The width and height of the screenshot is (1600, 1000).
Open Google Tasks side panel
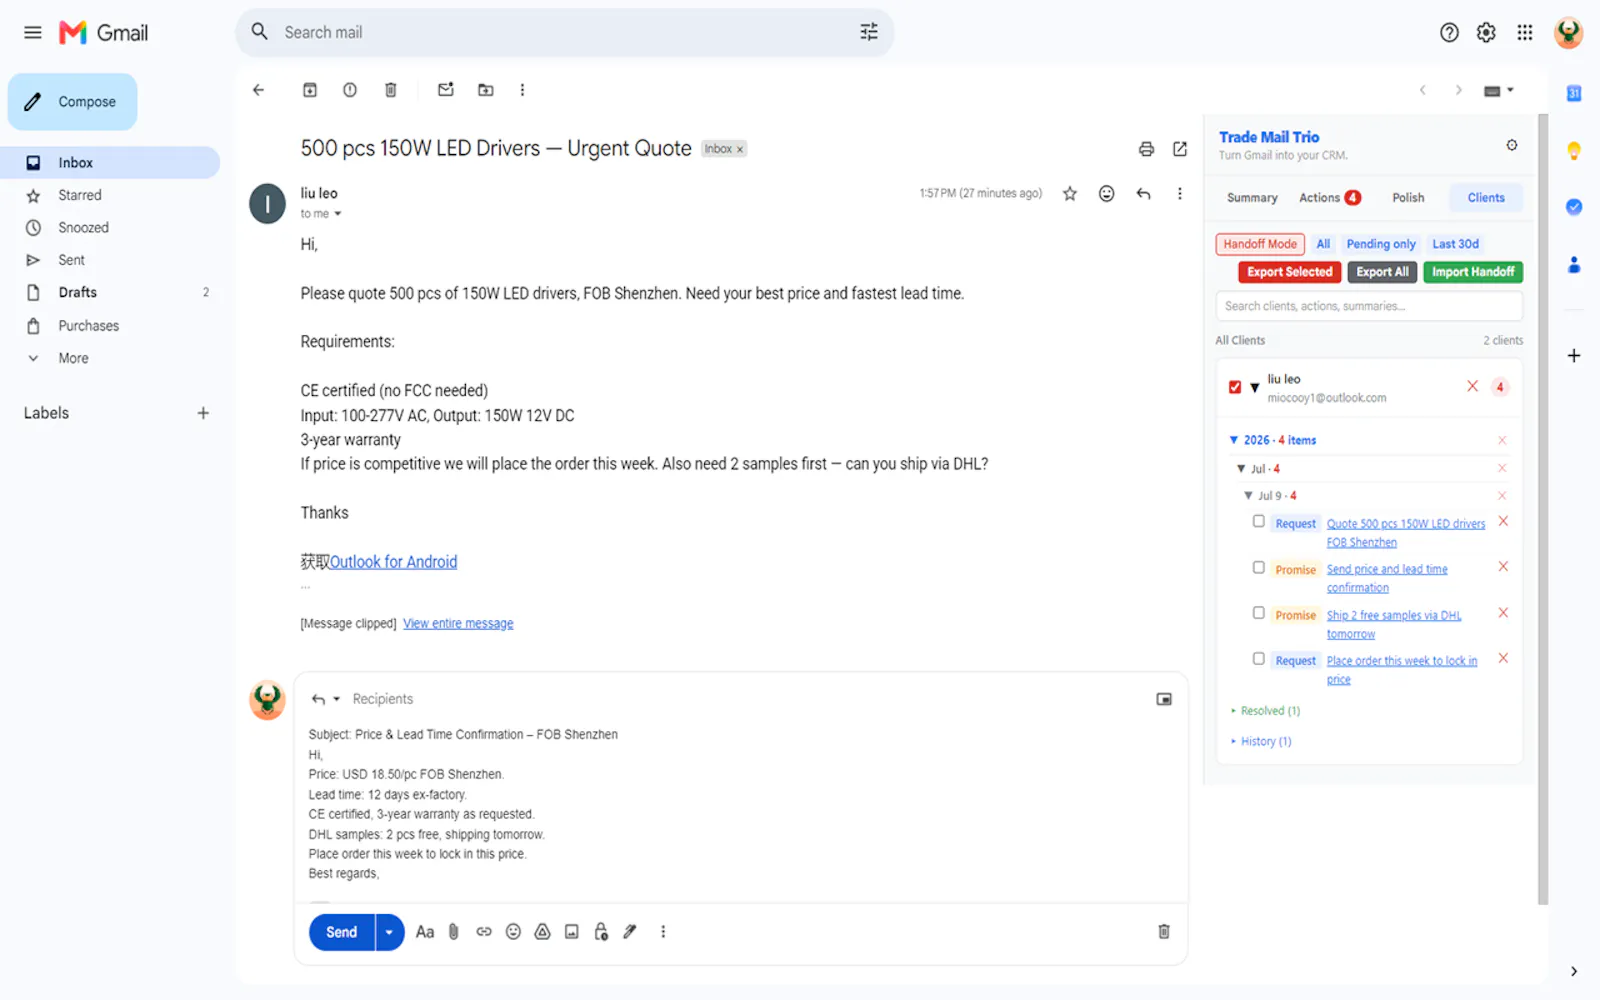[1574, 207]
